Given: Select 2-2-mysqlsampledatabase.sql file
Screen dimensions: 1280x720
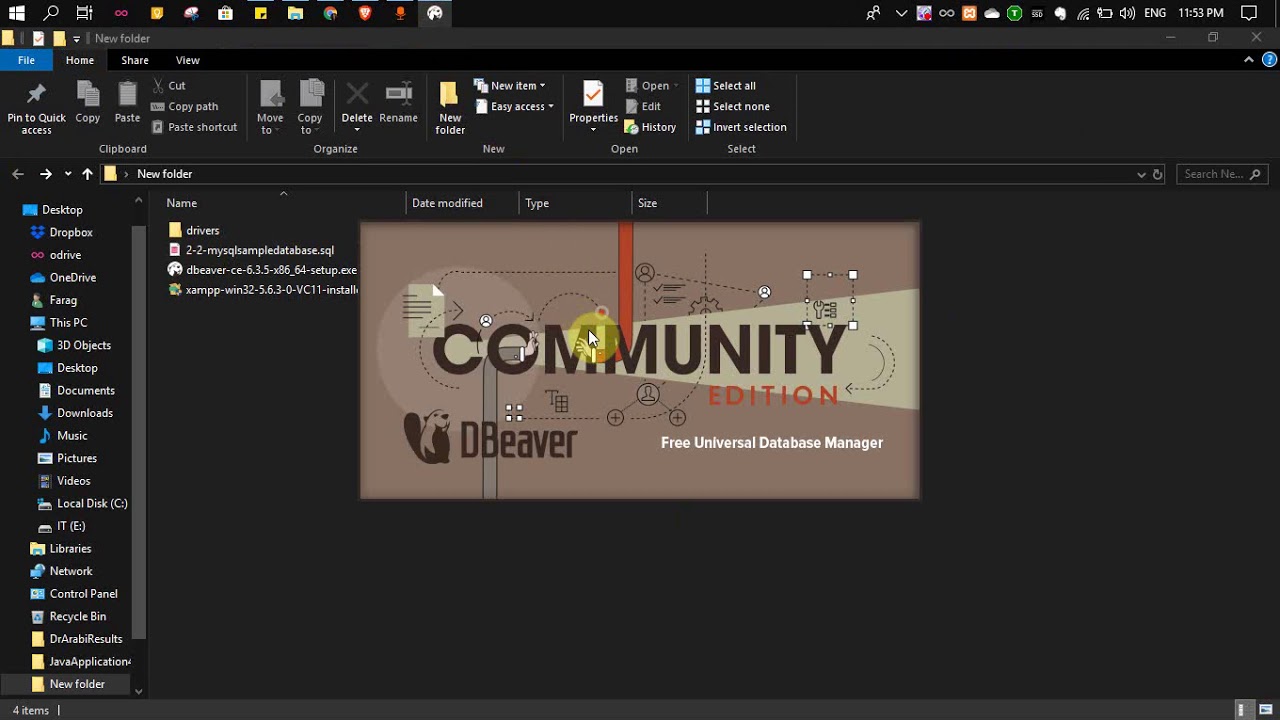Looking at the screenshot, I should click(x=251, y=250).
